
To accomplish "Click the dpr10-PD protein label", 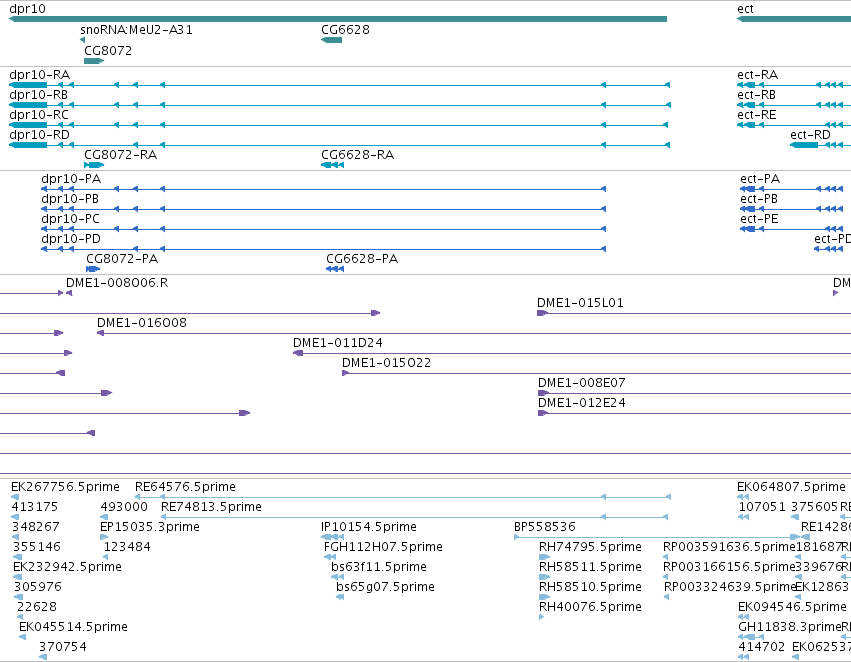I will pyautogui.click(x=71, y=239).
